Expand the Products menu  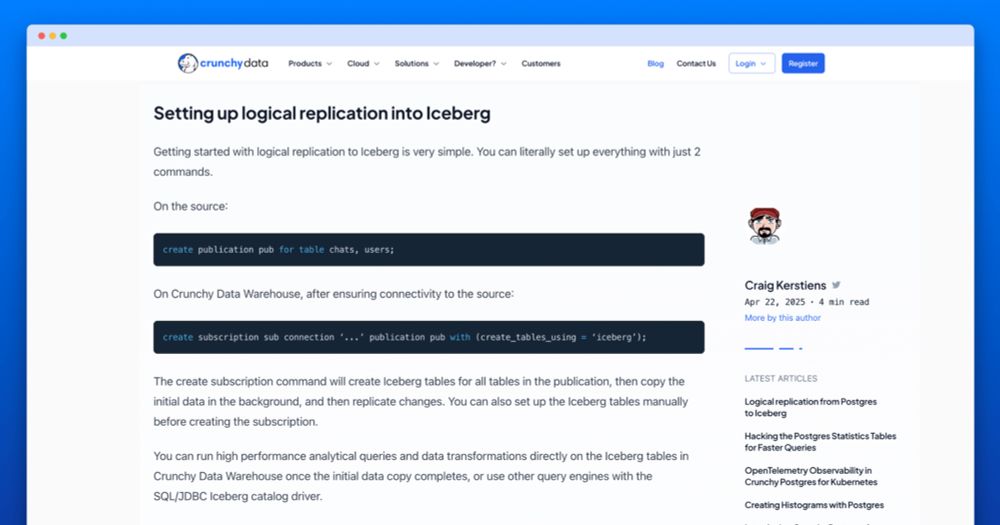[310, 64]
